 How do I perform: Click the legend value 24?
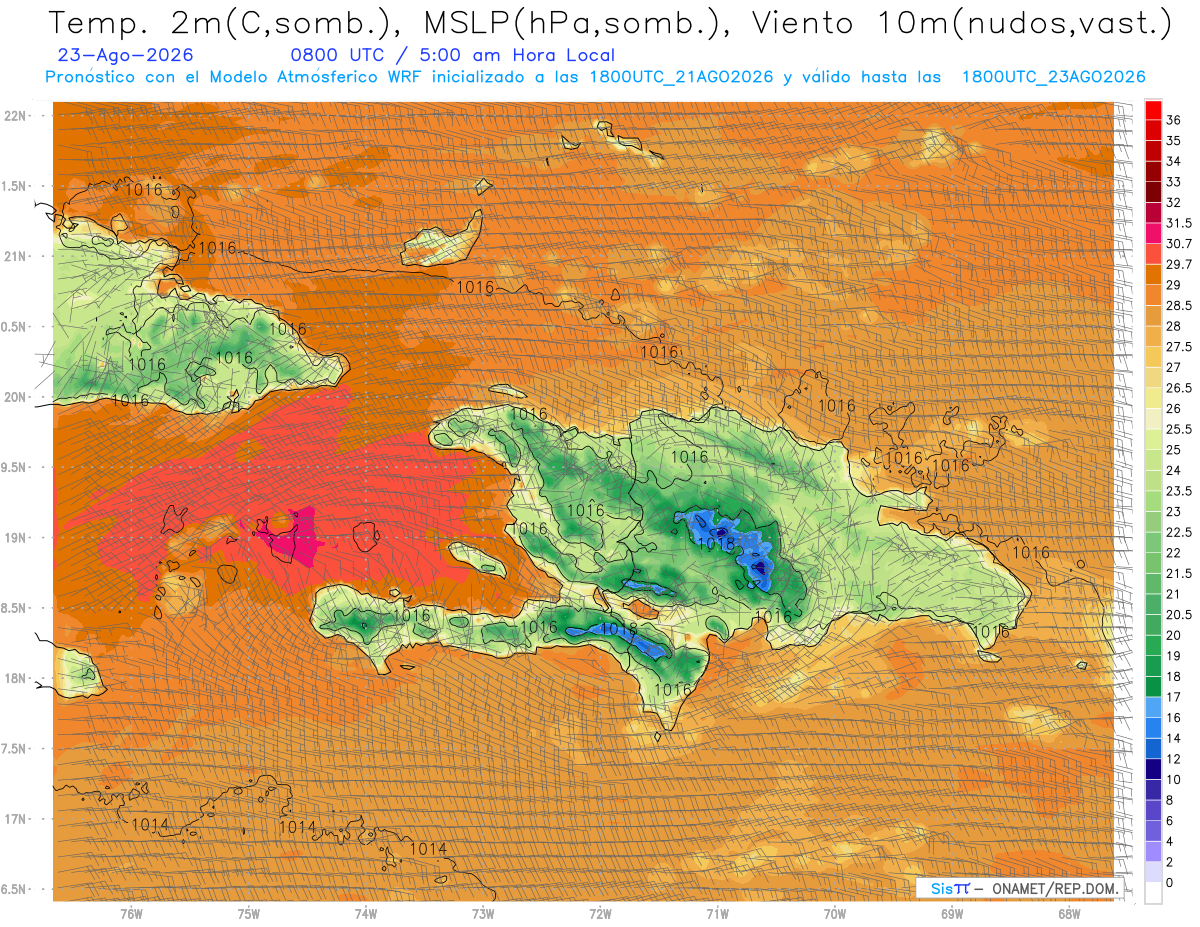pos(1174,470)
